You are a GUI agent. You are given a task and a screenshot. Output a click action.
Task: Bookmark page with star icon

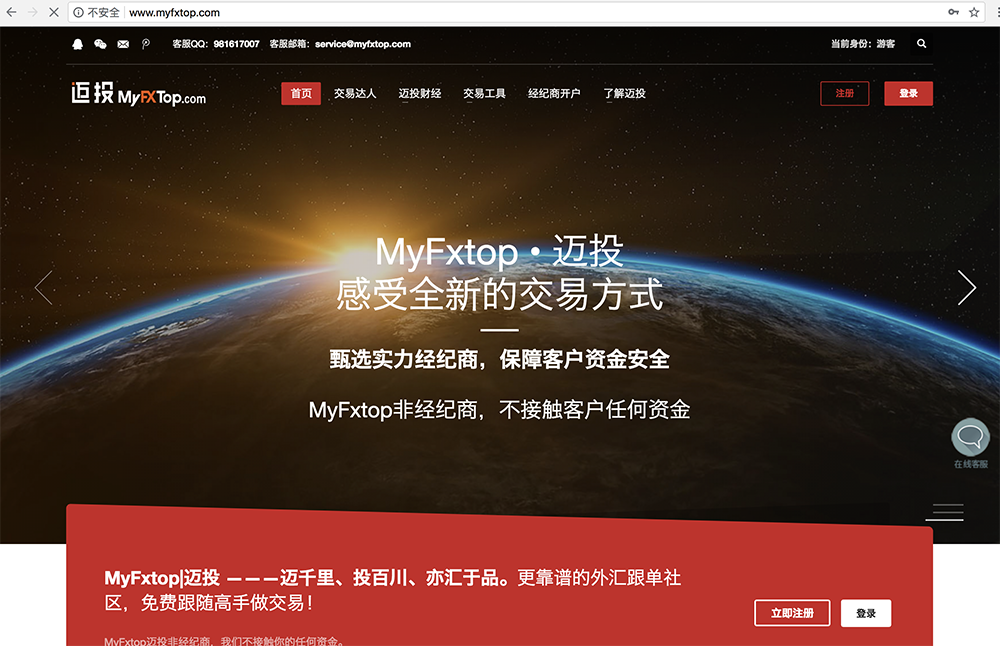click(974, 12)
